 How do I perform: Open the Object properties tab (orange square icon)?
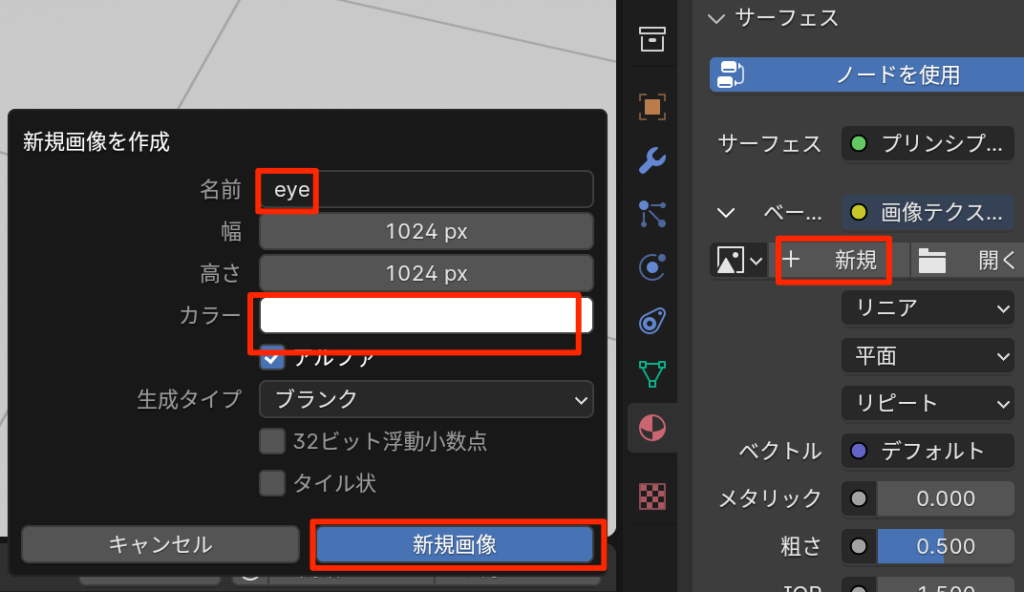click(x=652, y=106)
